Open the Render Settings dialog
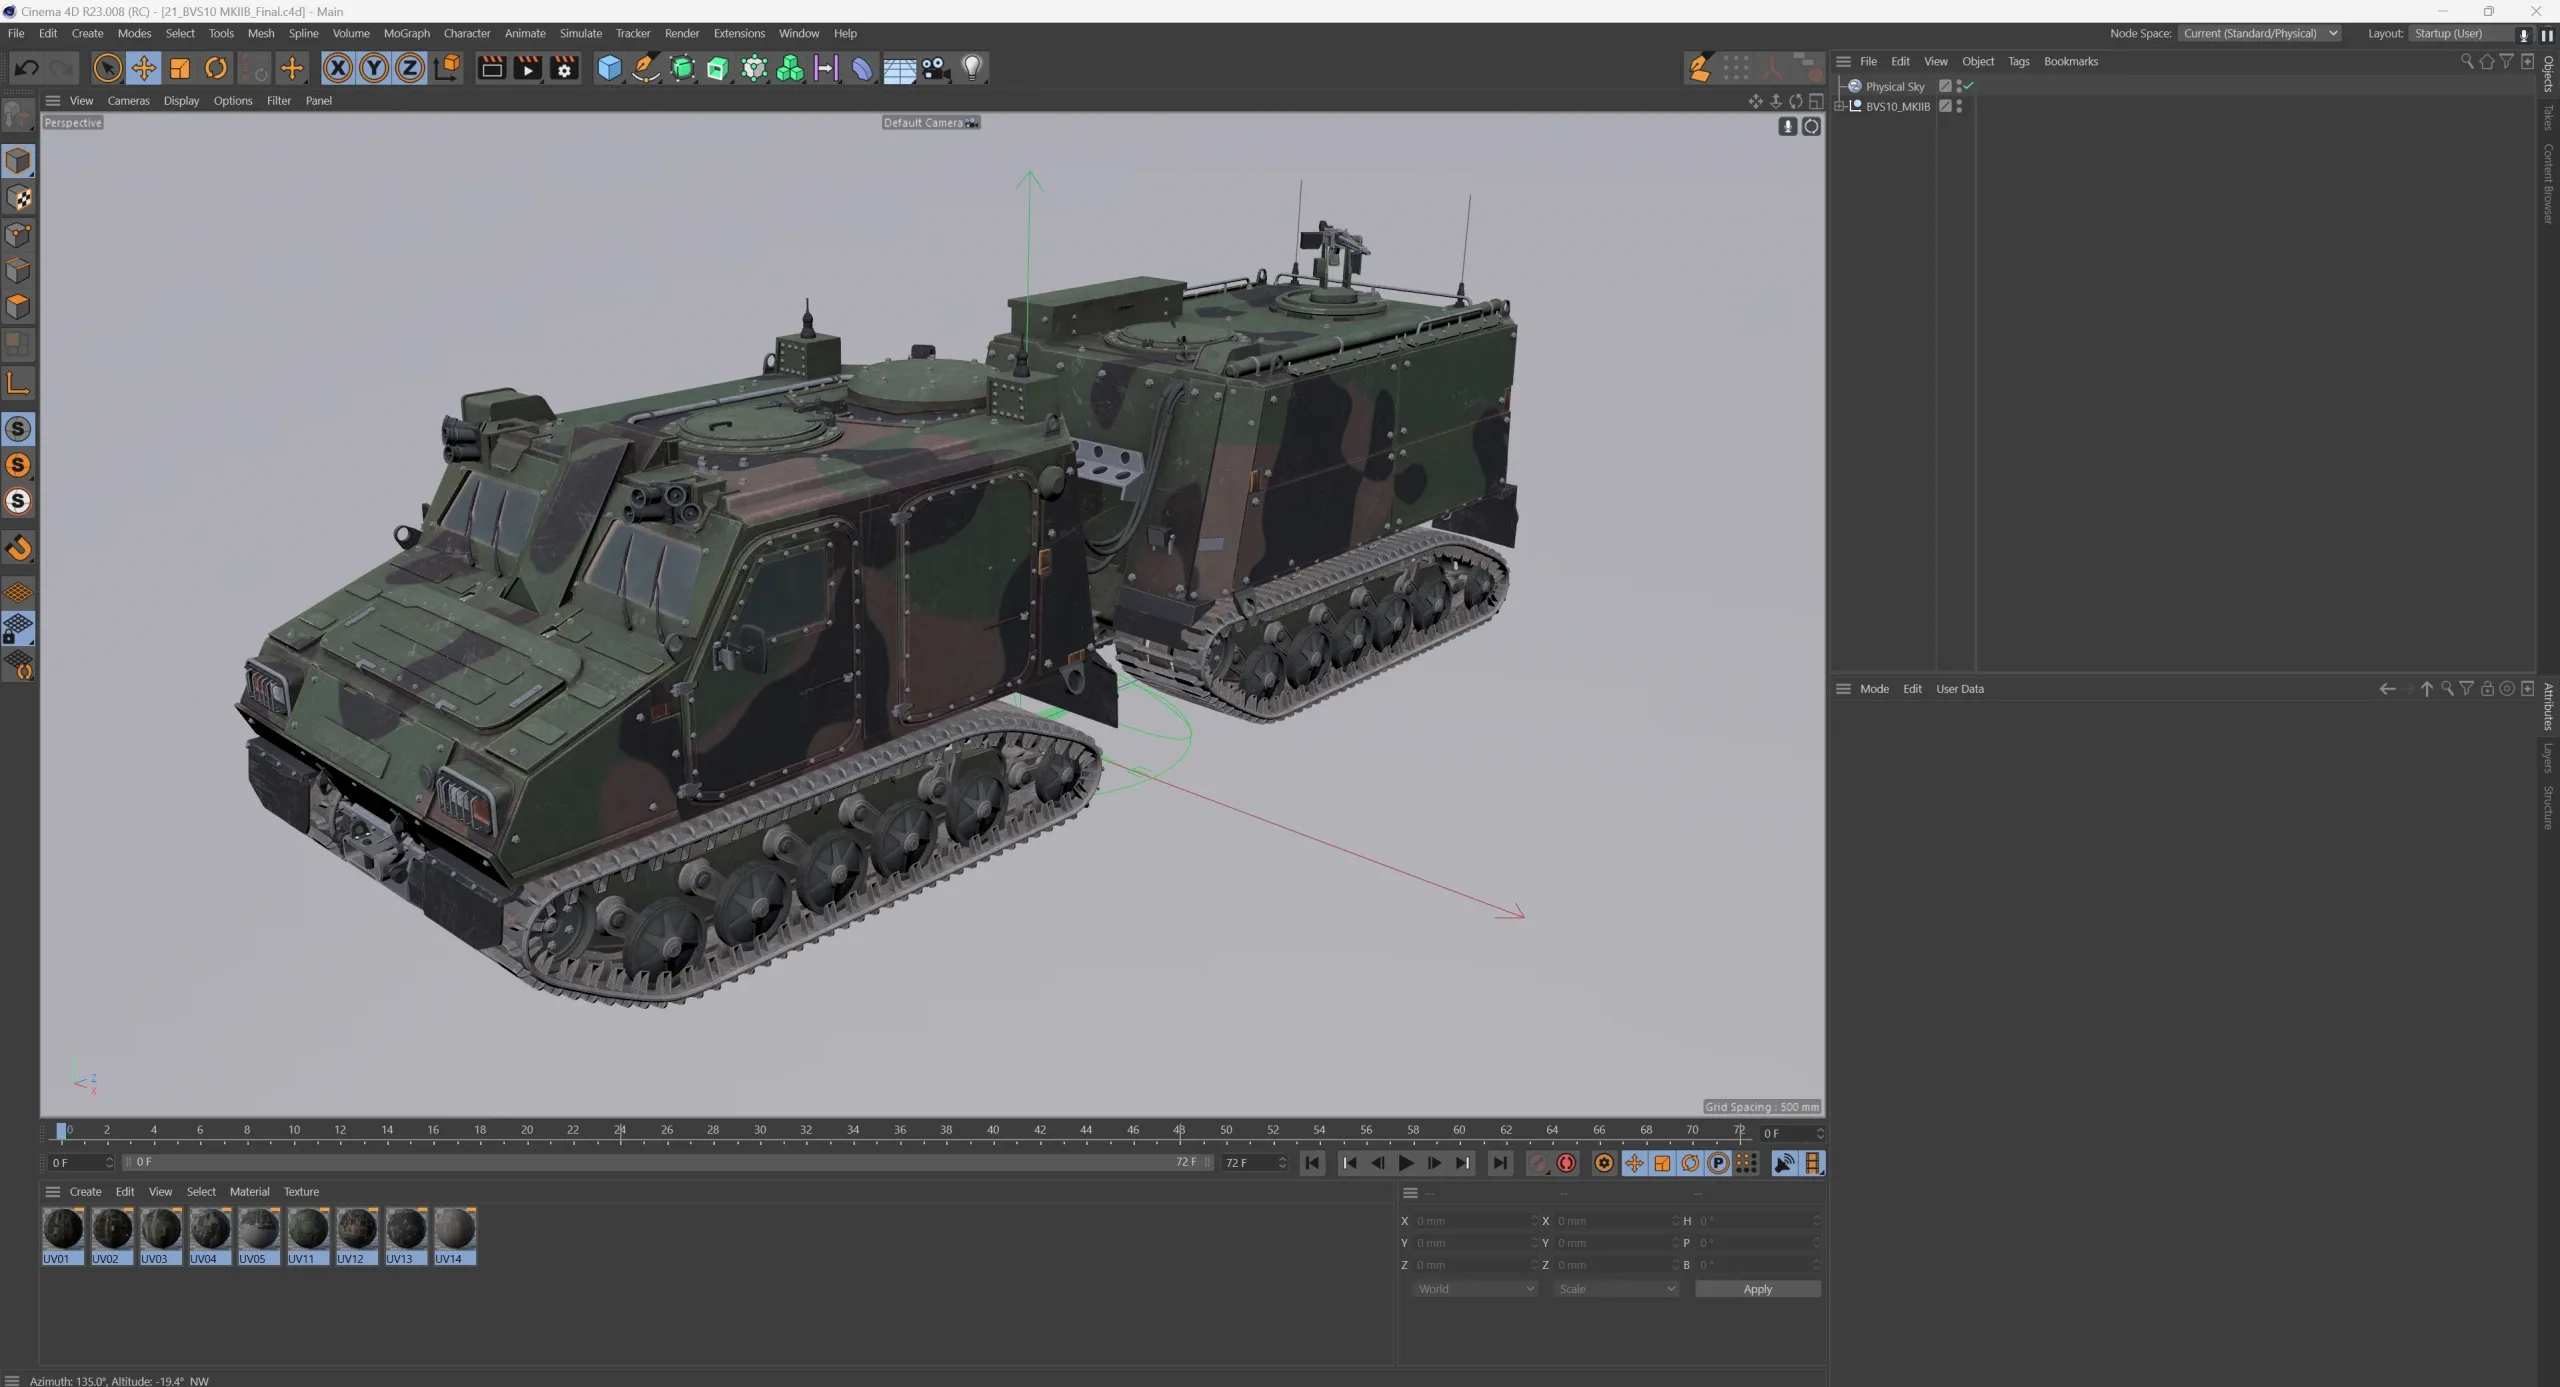Image resolution: width=2560 pixels, height=1387 pixels. pyautogui.click(x=563, y=67)
